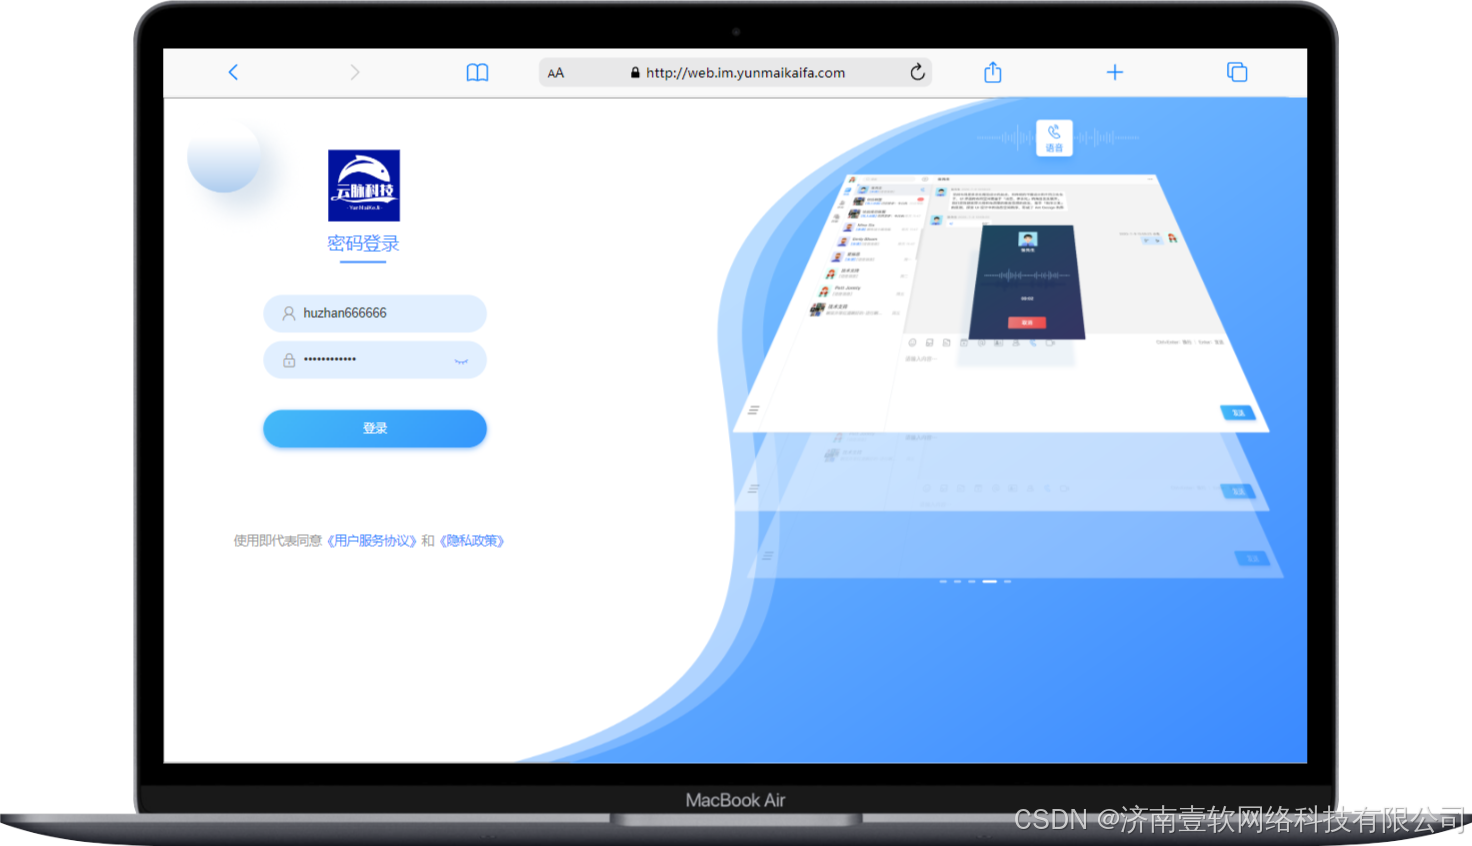The height and width of the screenshot is (846, 1472).
Task: Reload the page with the refresh icon
Action: click(917, 72)
